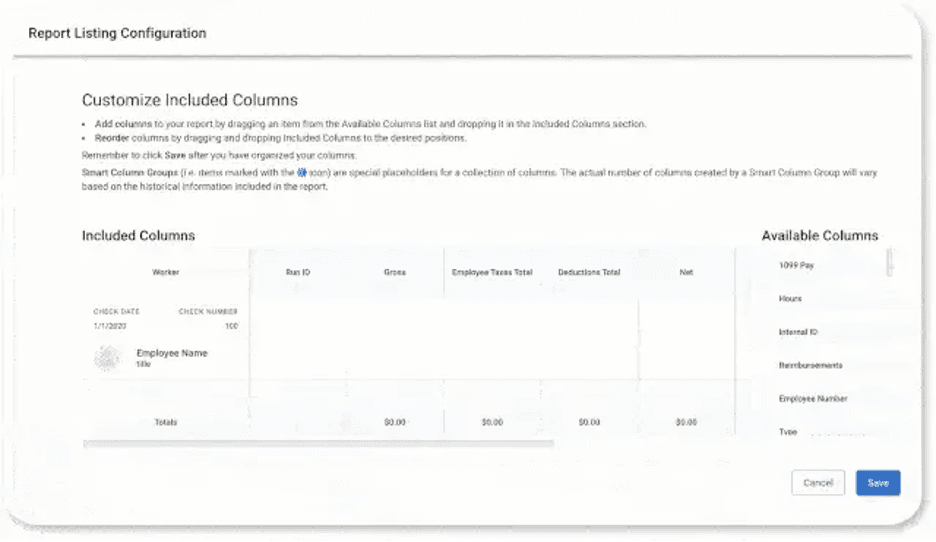Select the Type item in Available Columns
This screenshot has width=936, height=542.
[788, 431]
